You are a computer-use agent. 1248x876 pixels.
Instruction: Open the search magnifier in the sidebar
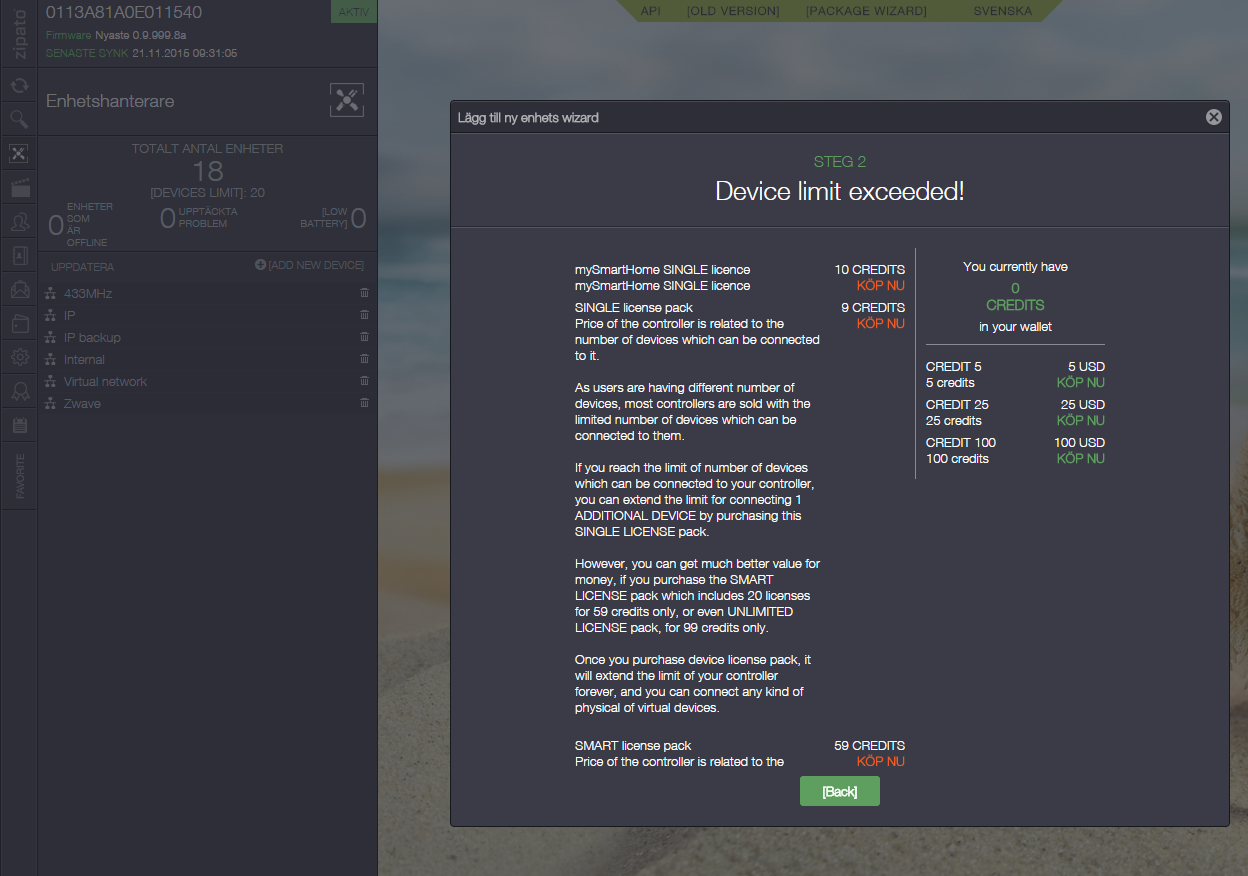point(19,120)
